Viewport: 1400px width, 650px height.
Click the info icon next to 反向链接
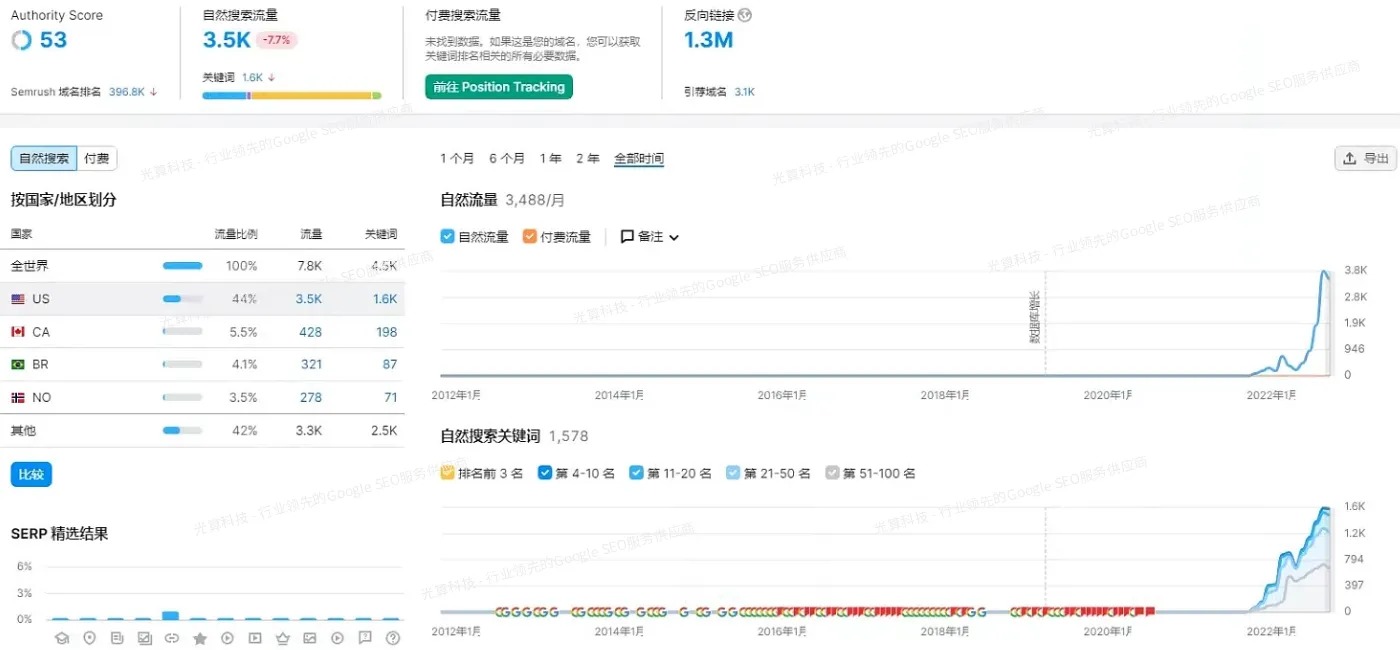(x=744, y=15)
